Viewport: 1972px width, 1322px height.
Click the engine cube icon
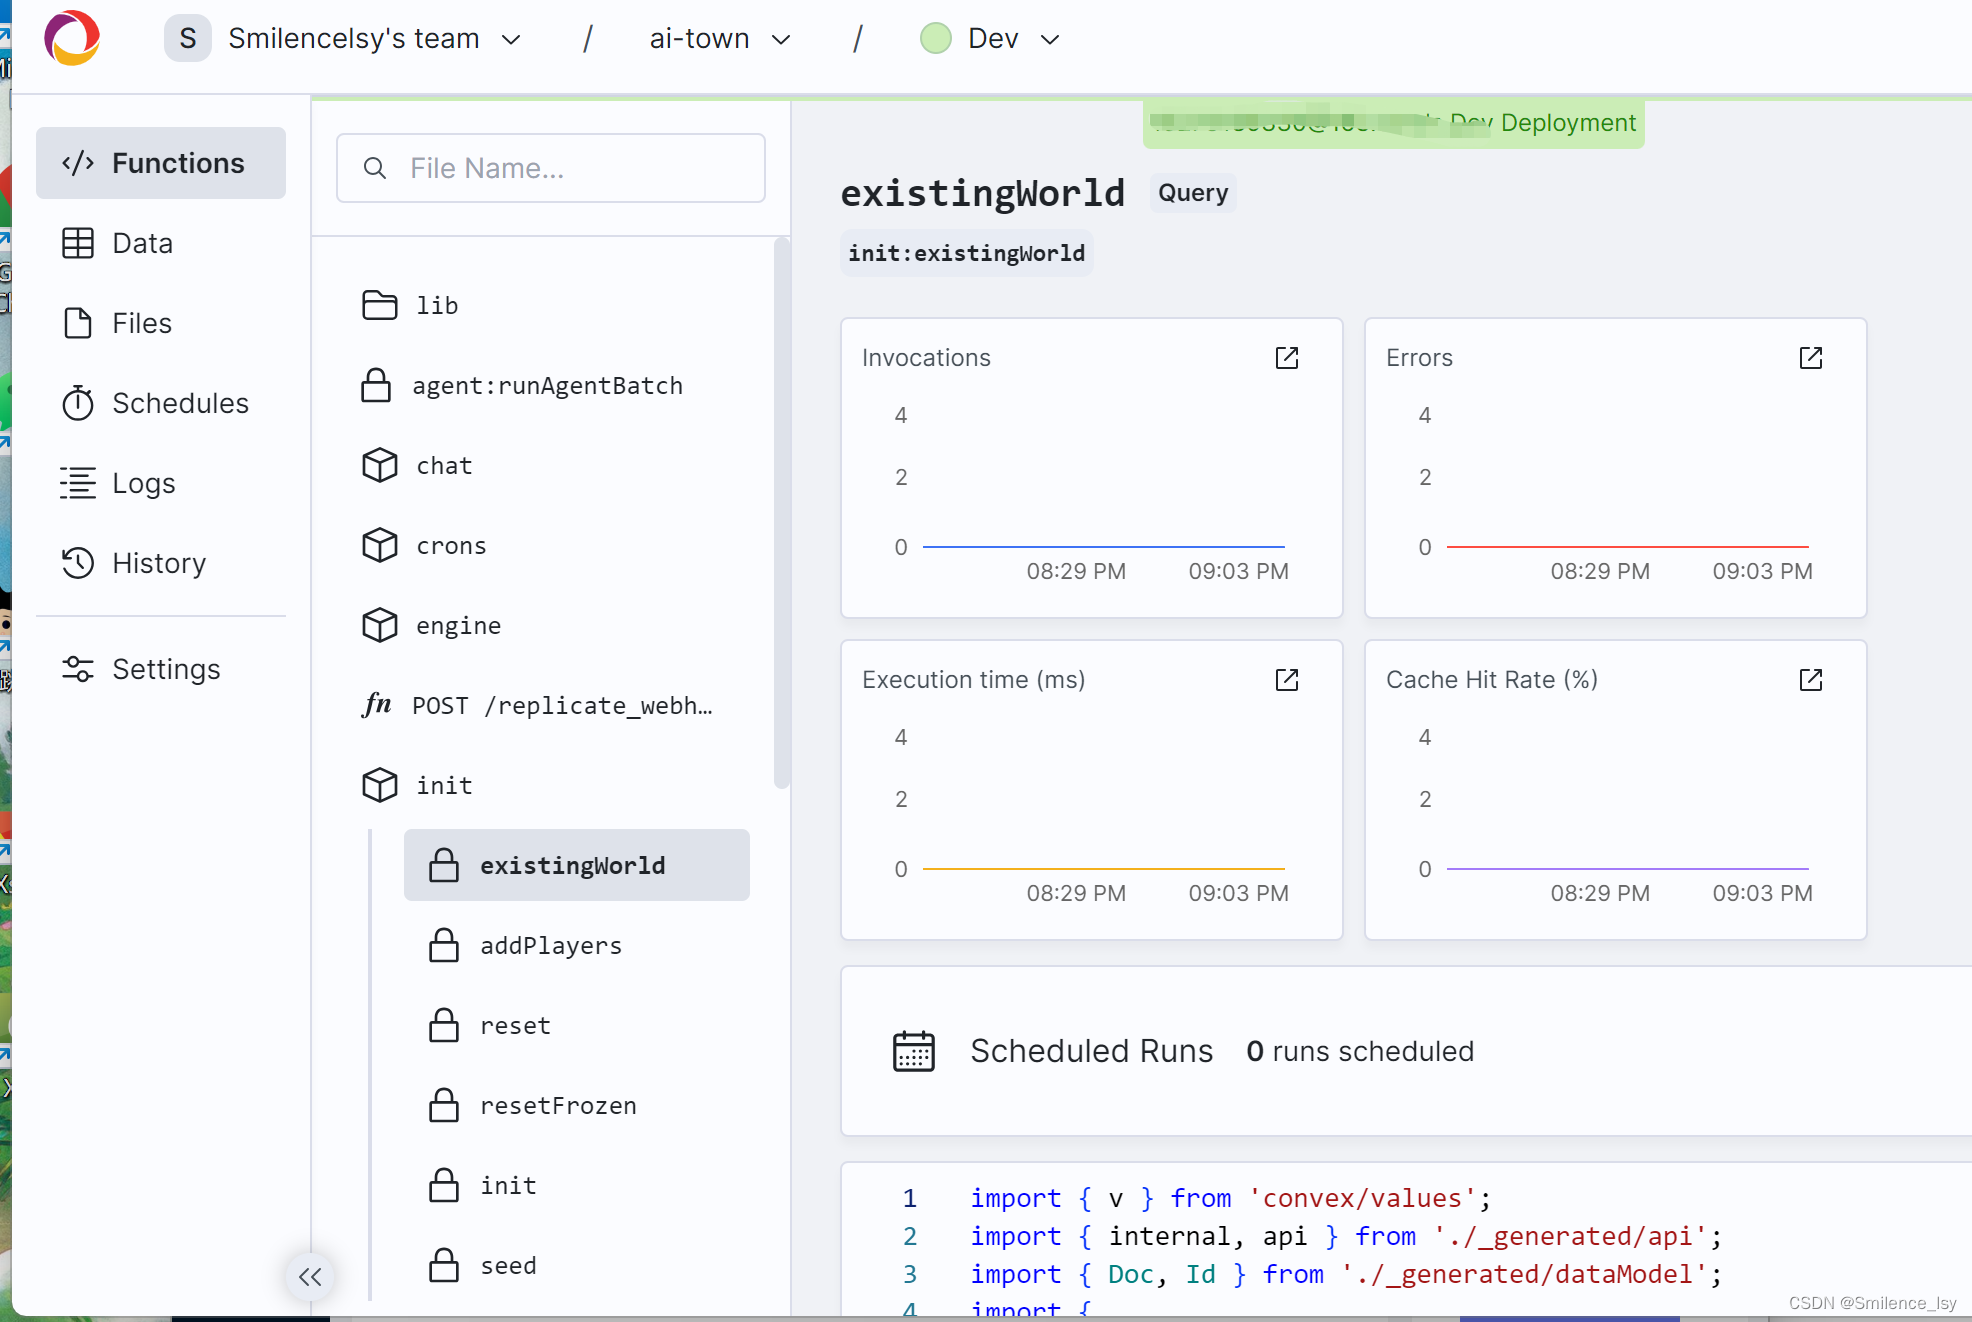(380, 625)
